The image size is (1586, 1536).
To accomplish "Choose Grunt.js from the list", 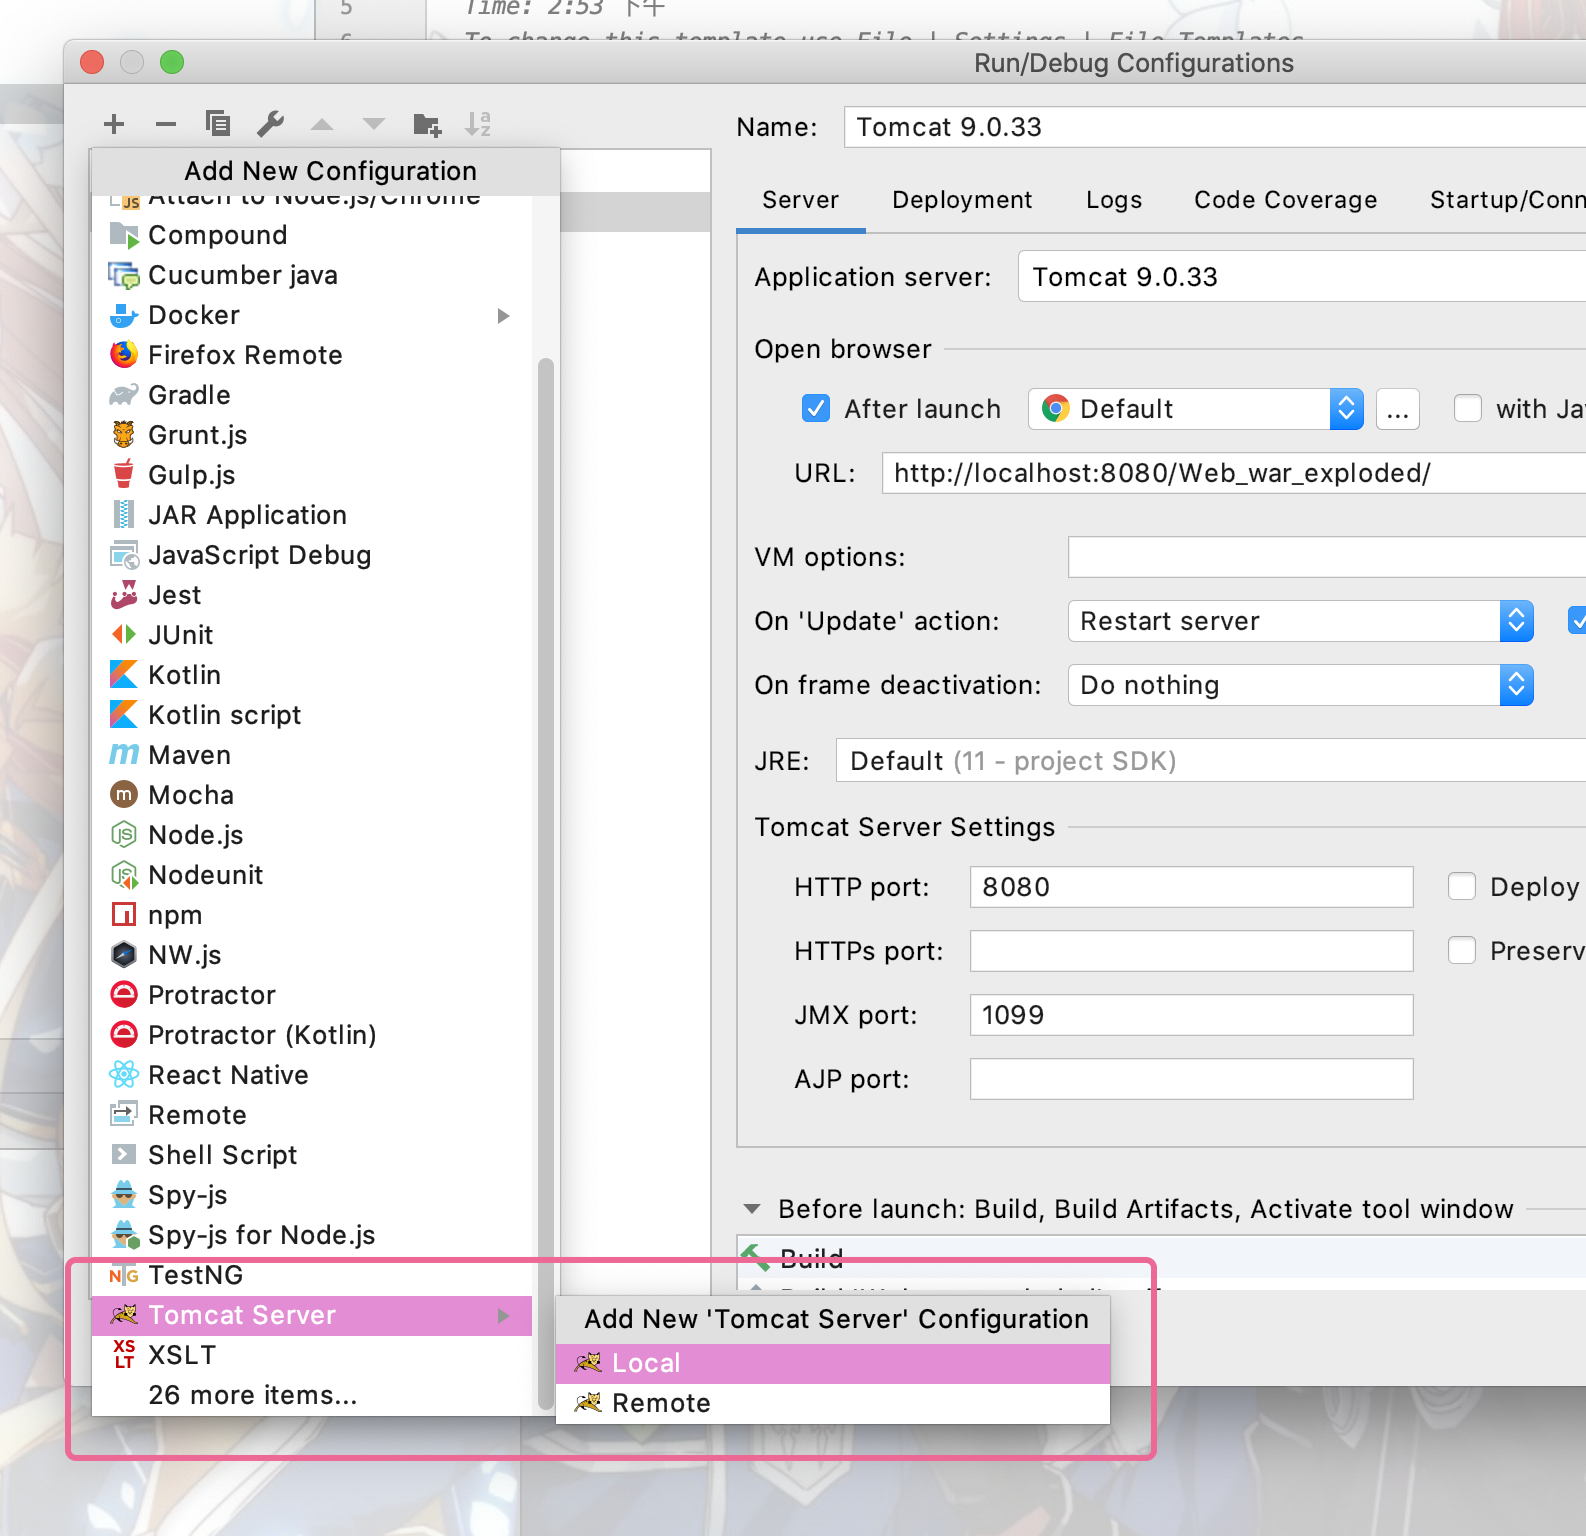I will [x=311, y=435].
